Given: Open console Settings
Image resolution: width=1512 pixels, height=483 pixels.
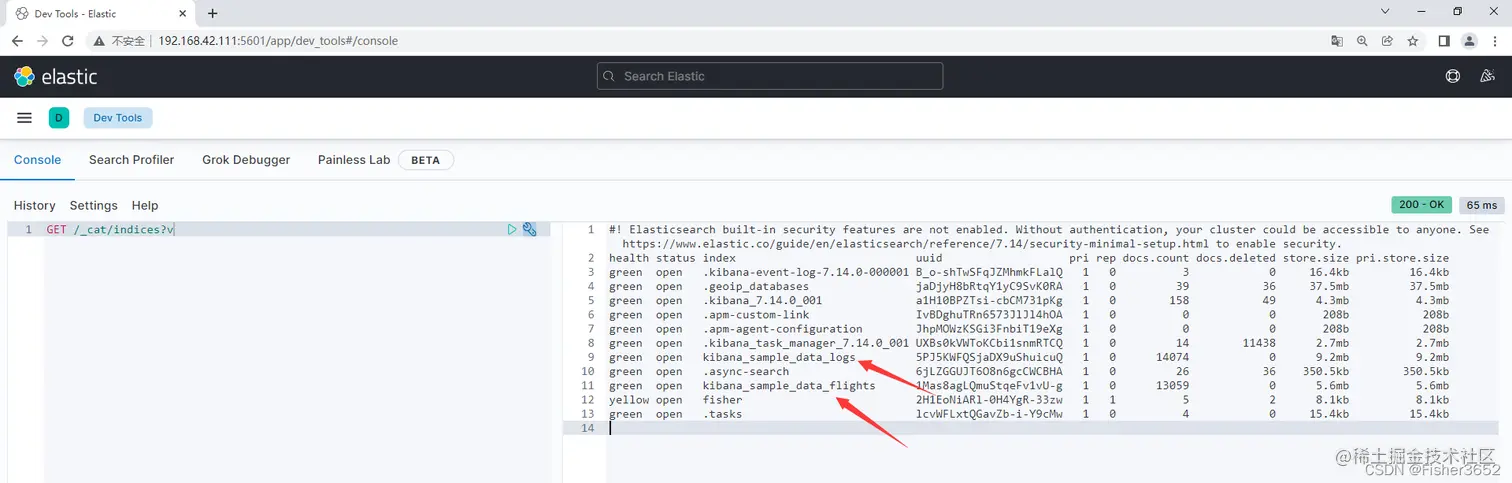Looking at the screenshot, I should pyautogui.click(x=94, y=205).
